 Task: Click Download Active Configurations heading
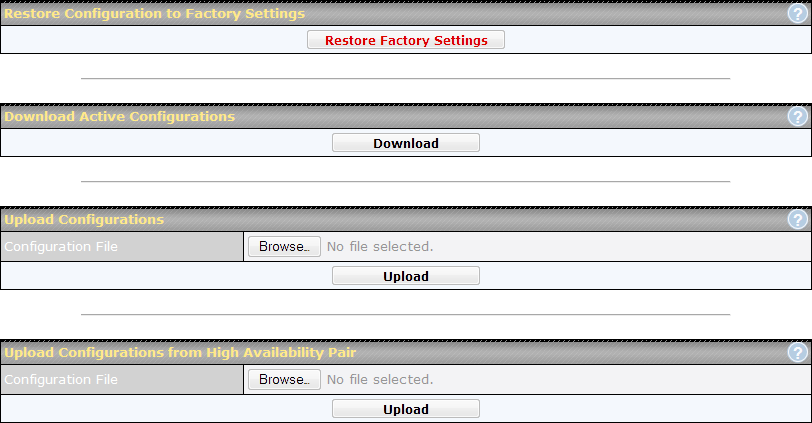(x=120, y=116)
